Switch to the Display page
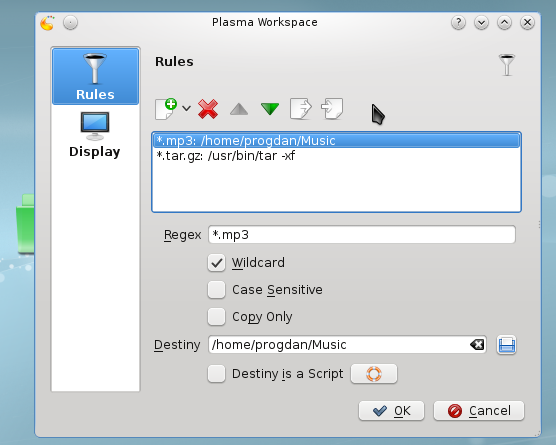Screen dimensions: 556x445 pos(95,135)
